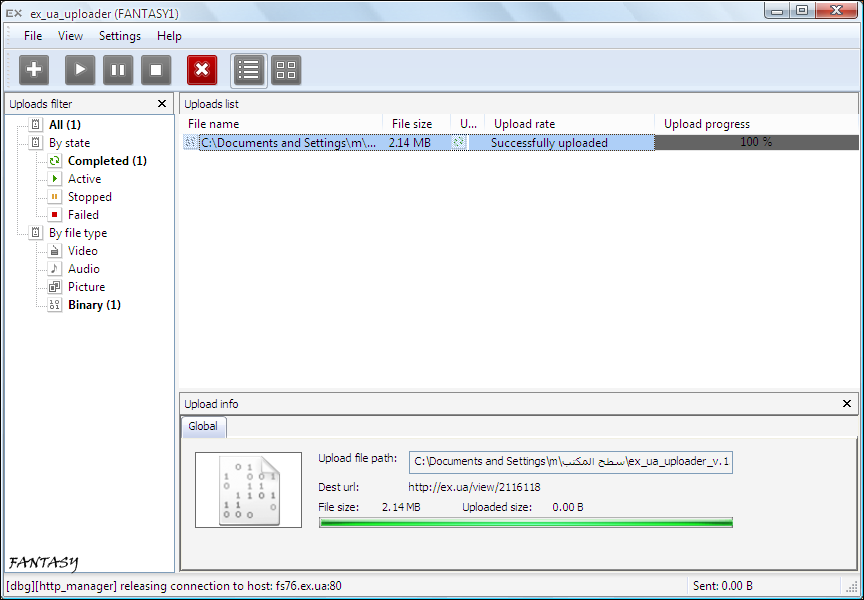The height and width of the screenshot is (600, 864).
Task: Click the Picture frames icon
Action: [x=55, y=287]
